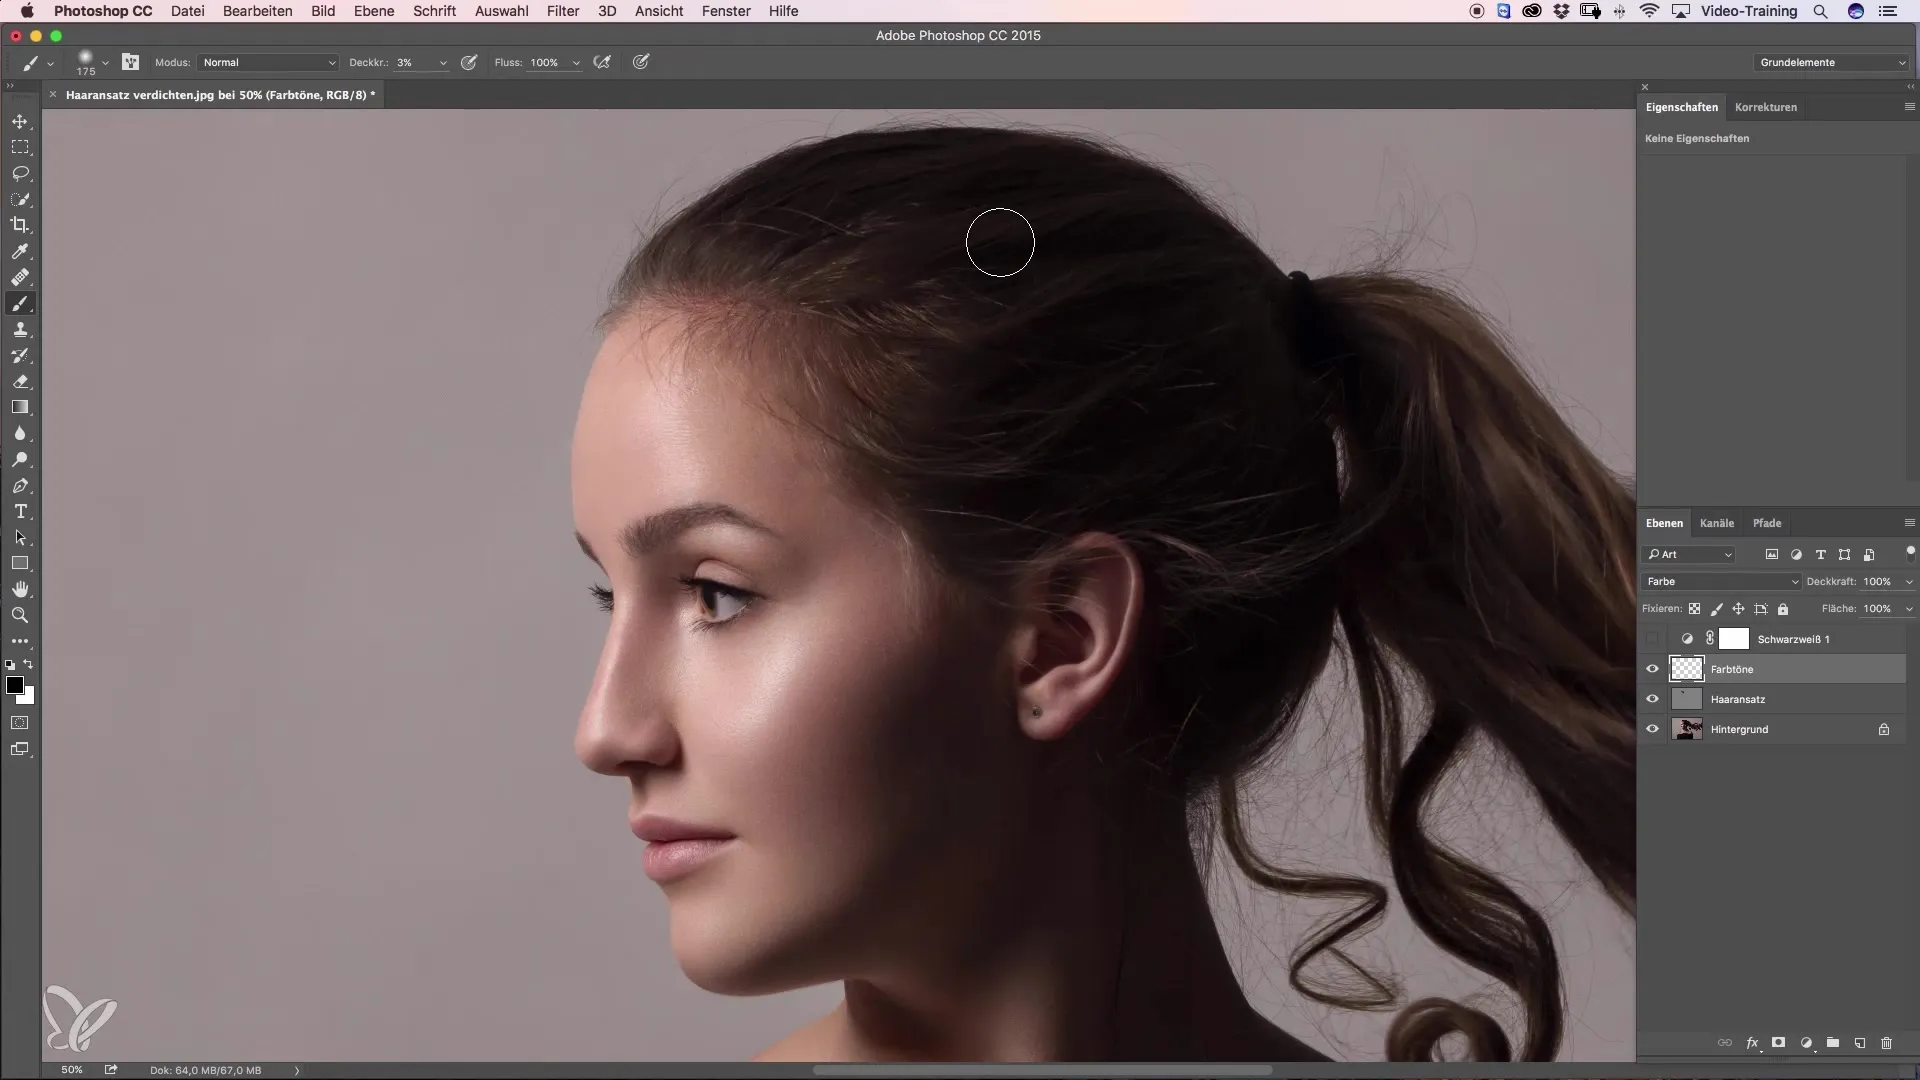Screen dimensions: 1920x1080
Task: Select the Brush tool in toolbar
Action: pyautogui.click(x=20, y=303)
